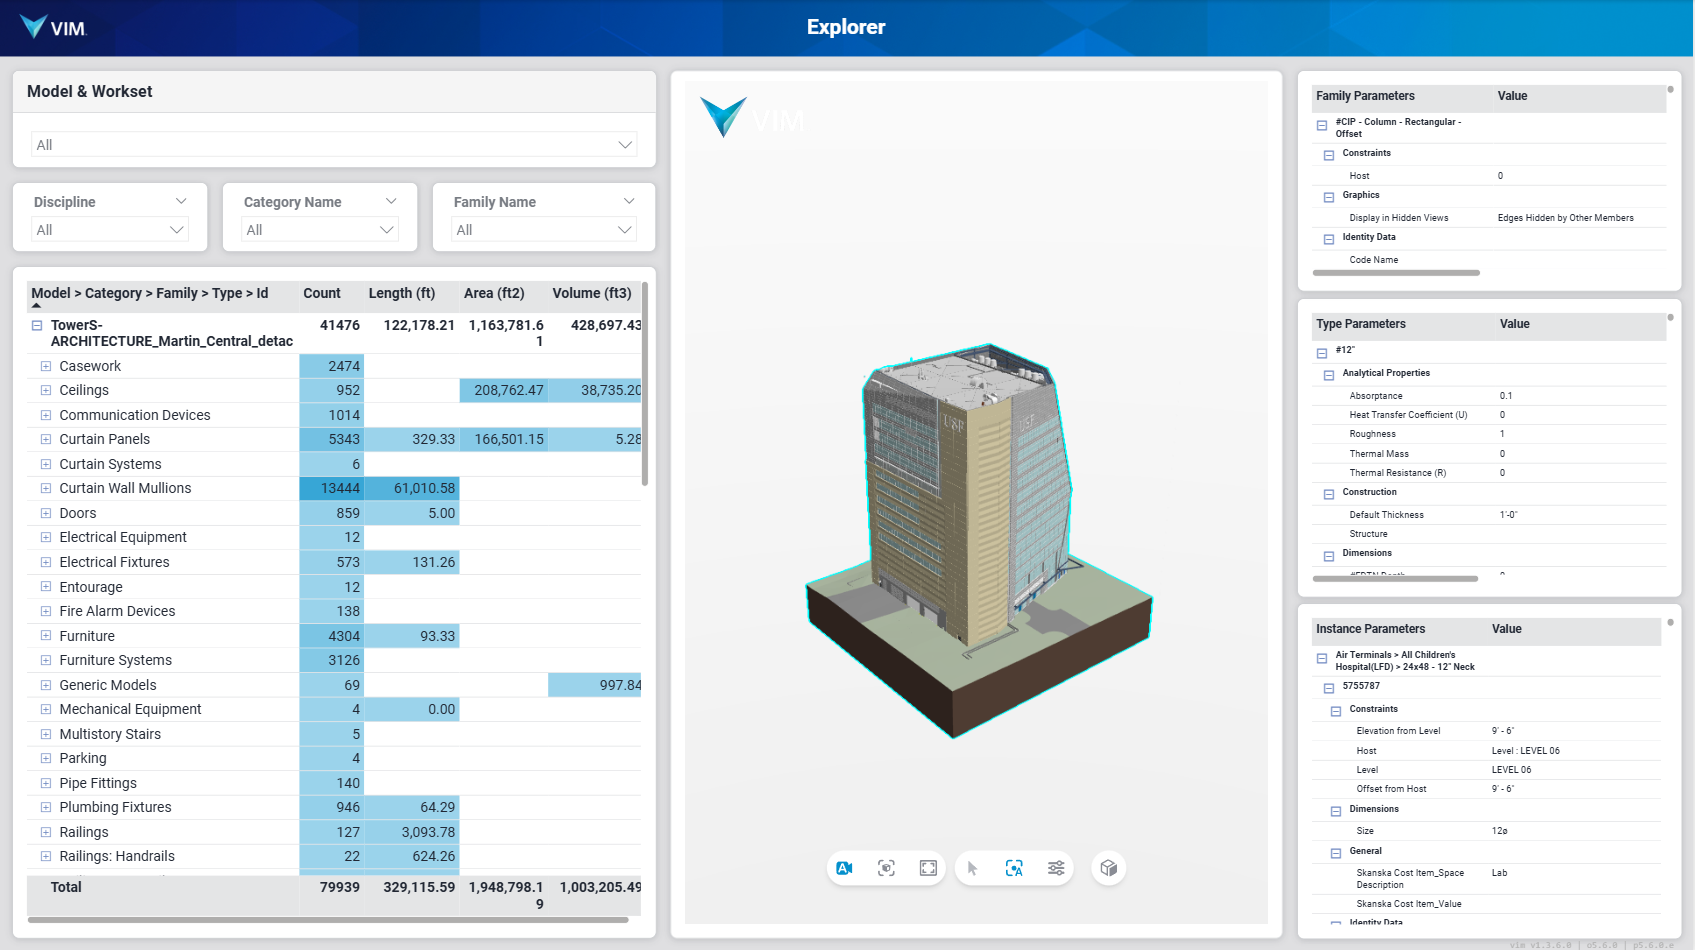Collapse the Constraints group in Family Parameters
The width and height of the screenshot is (1695, 950).
coord(1329,155)
